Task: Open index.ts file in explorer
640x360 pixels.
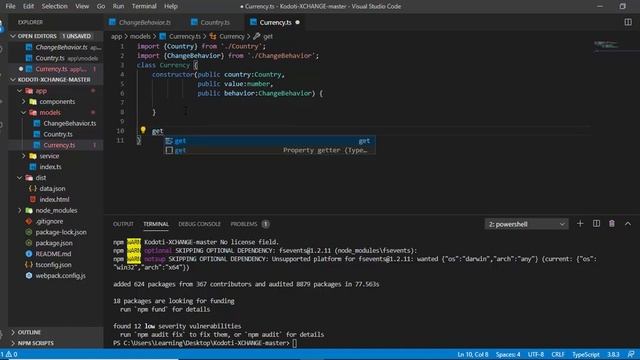Action: [50, 167]
